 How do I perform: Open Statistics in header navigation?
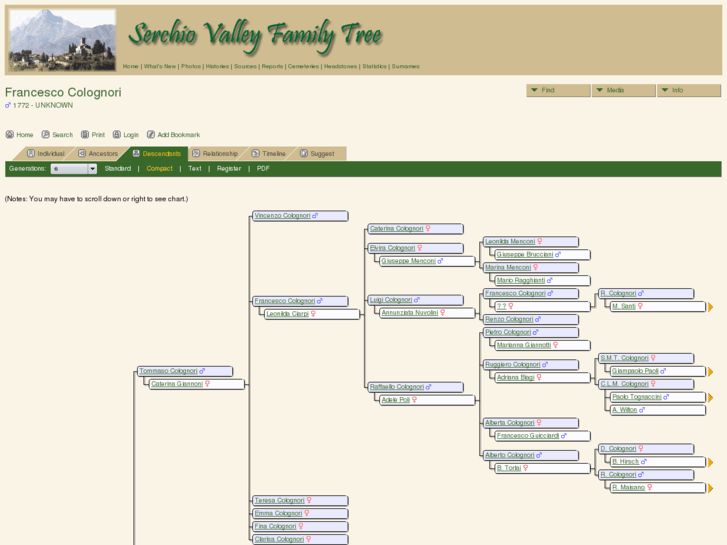pyautogui.click(x=375, y=66)
